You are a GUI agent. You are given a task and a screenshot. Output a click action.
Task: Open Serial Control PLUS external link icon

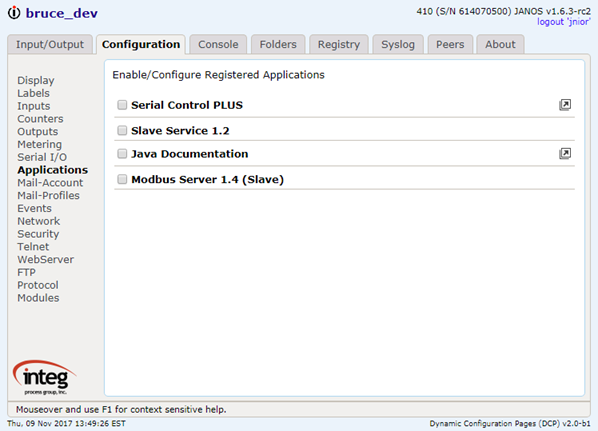pos(565,105)
